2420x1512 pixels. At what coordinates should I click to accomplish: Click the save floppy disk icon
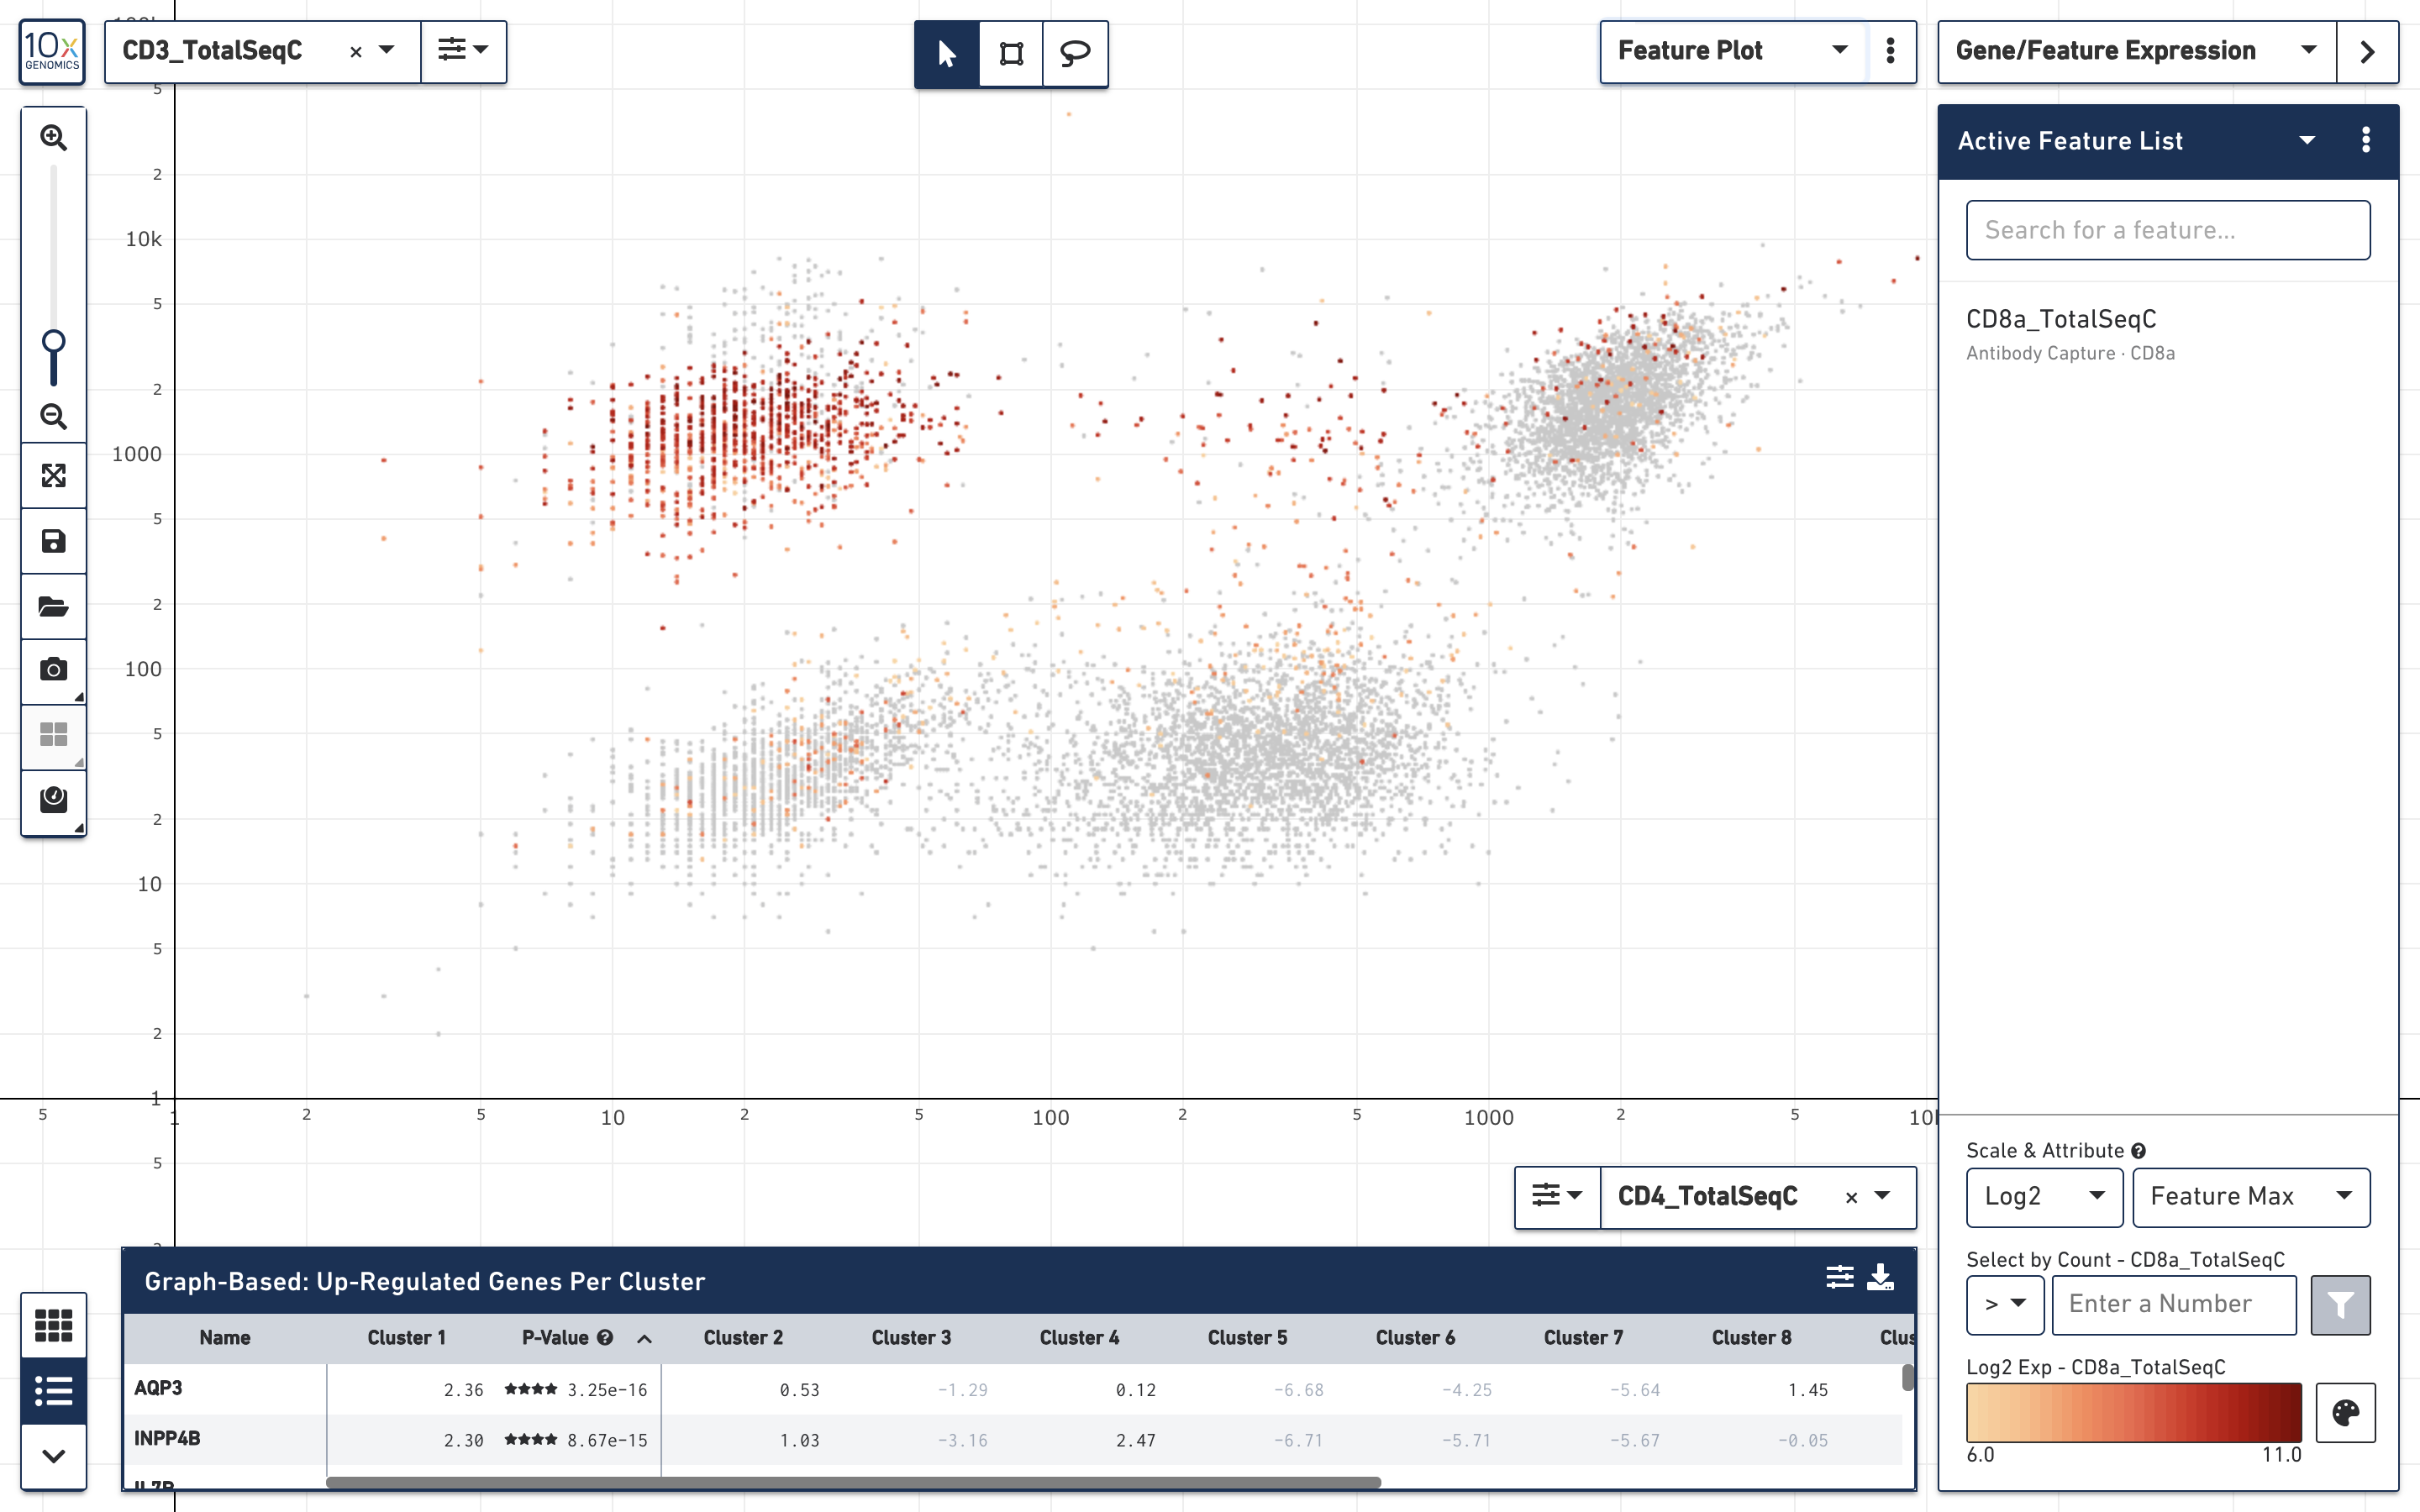tap(54, 541)
